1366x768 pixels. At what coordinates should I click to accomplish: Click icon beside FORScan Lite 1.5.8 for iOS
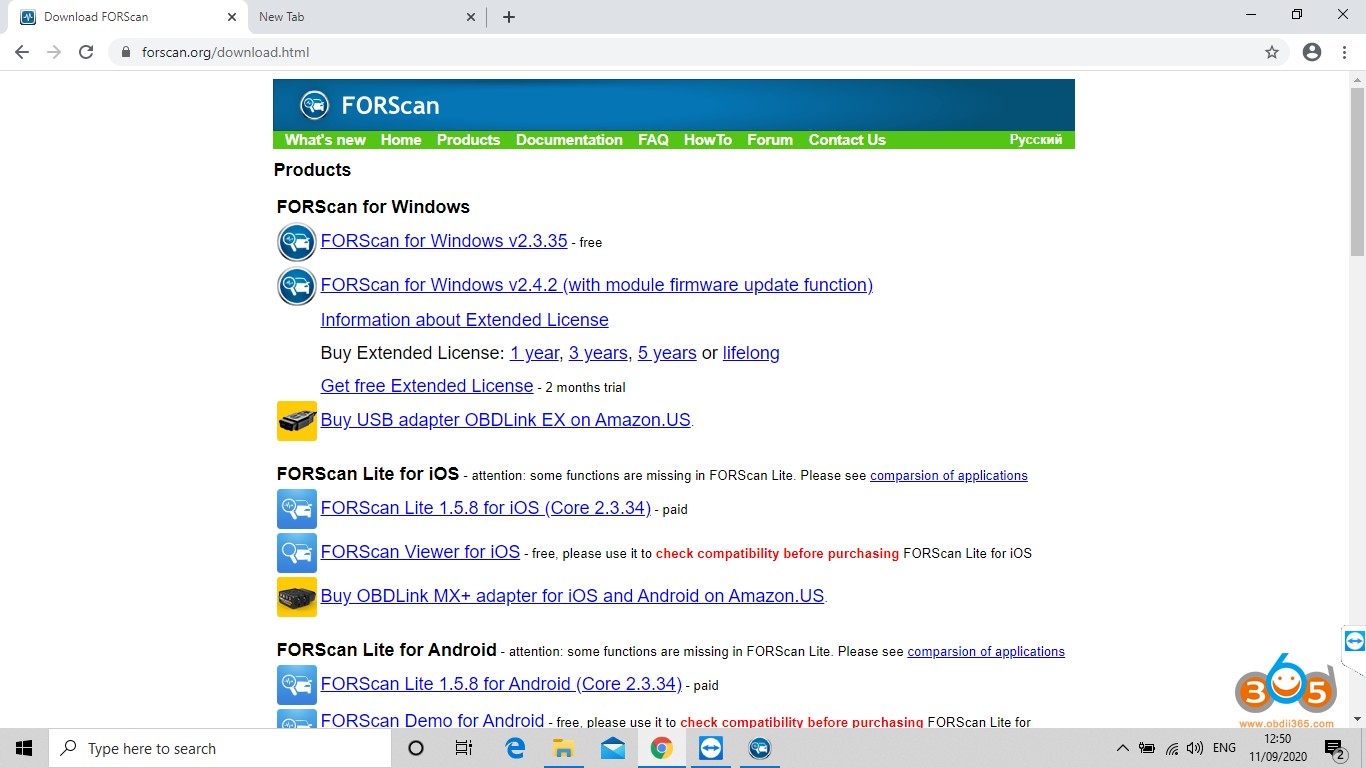pos(297,509)
